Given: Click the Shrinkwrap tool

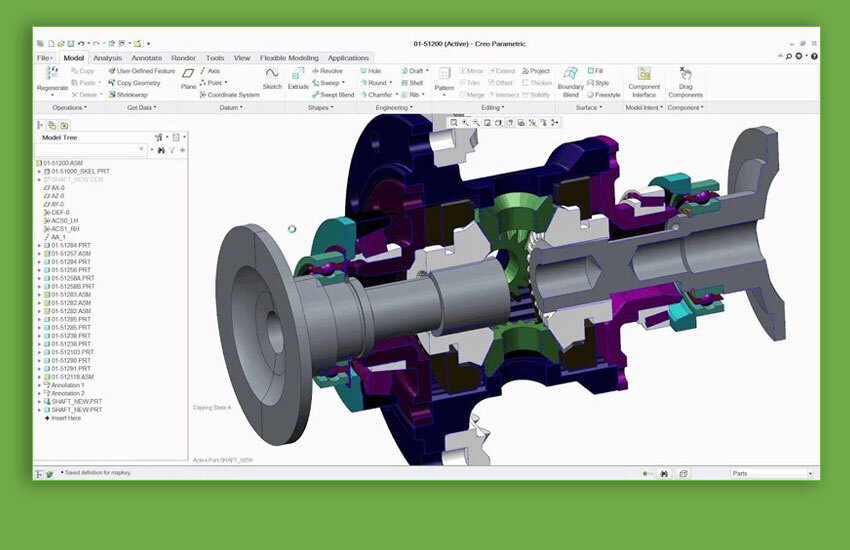Looking at the screenshot, I should click(x=128, y=95).
